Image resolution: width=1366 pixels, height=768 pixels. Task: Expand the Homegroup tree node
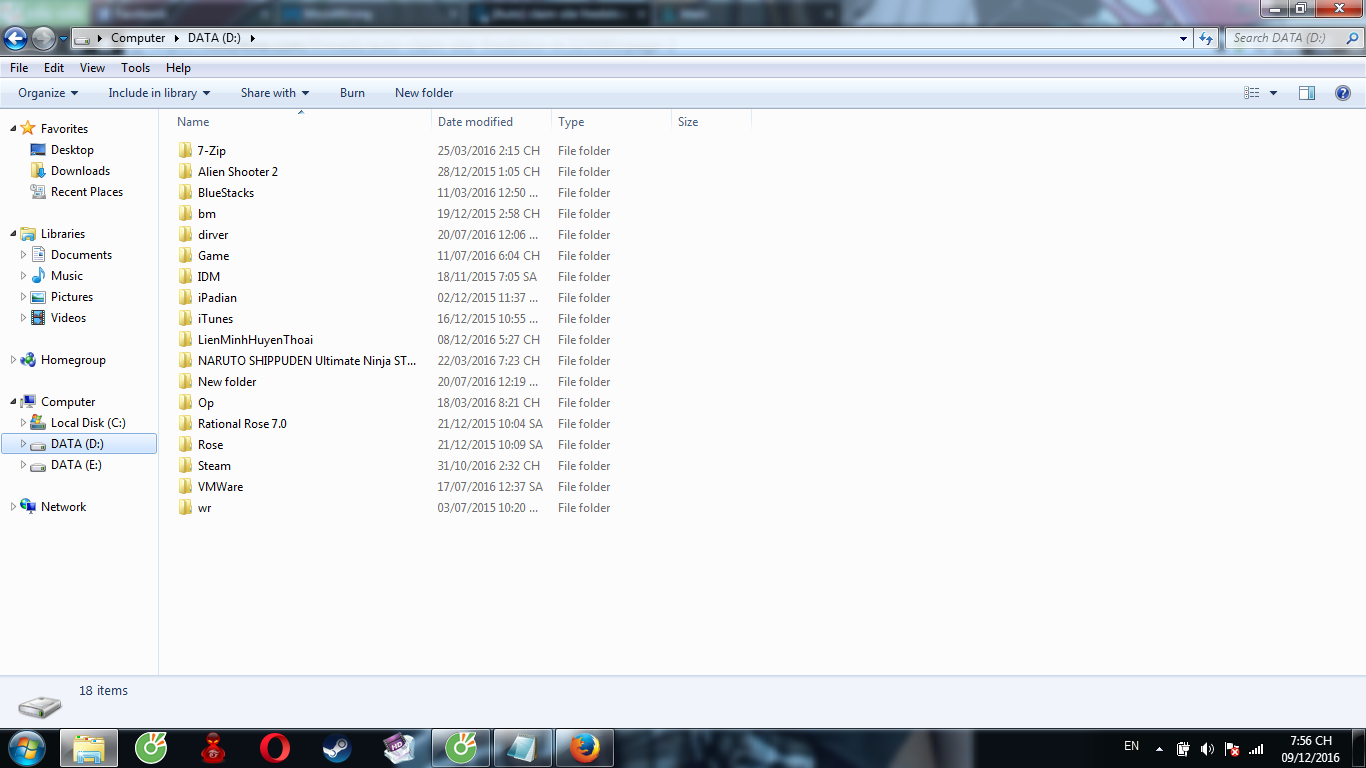coord(13,360)
